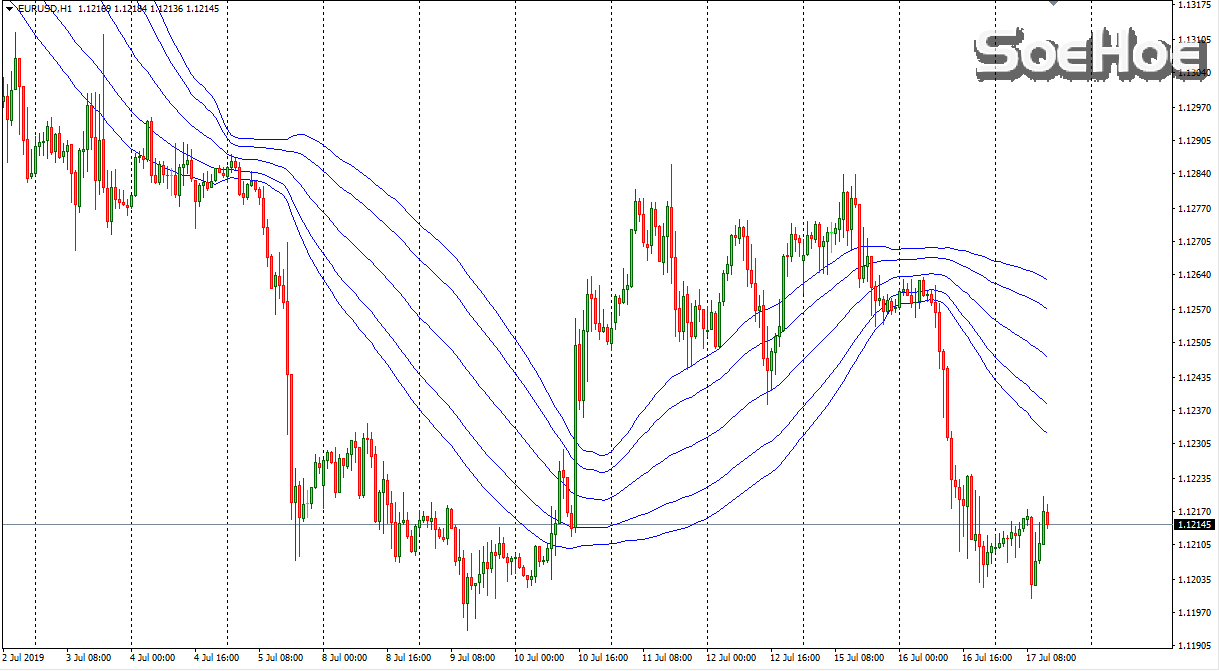Click the black triangle beside EURUSD,H1
The height and width of the screenshot is (671, 1219).
point(9,8)
